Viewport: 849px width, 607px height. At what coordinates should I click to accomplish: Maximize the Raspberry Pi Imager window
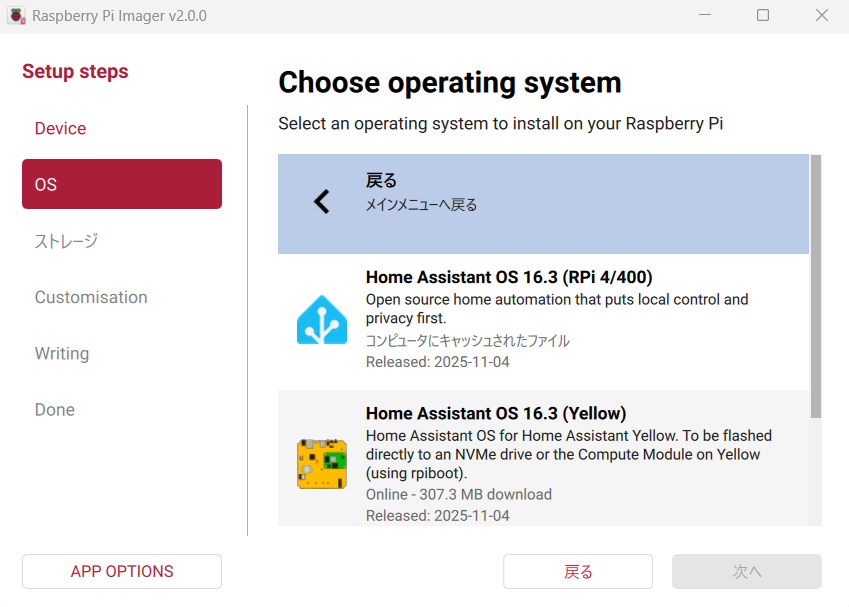(763, 16)
